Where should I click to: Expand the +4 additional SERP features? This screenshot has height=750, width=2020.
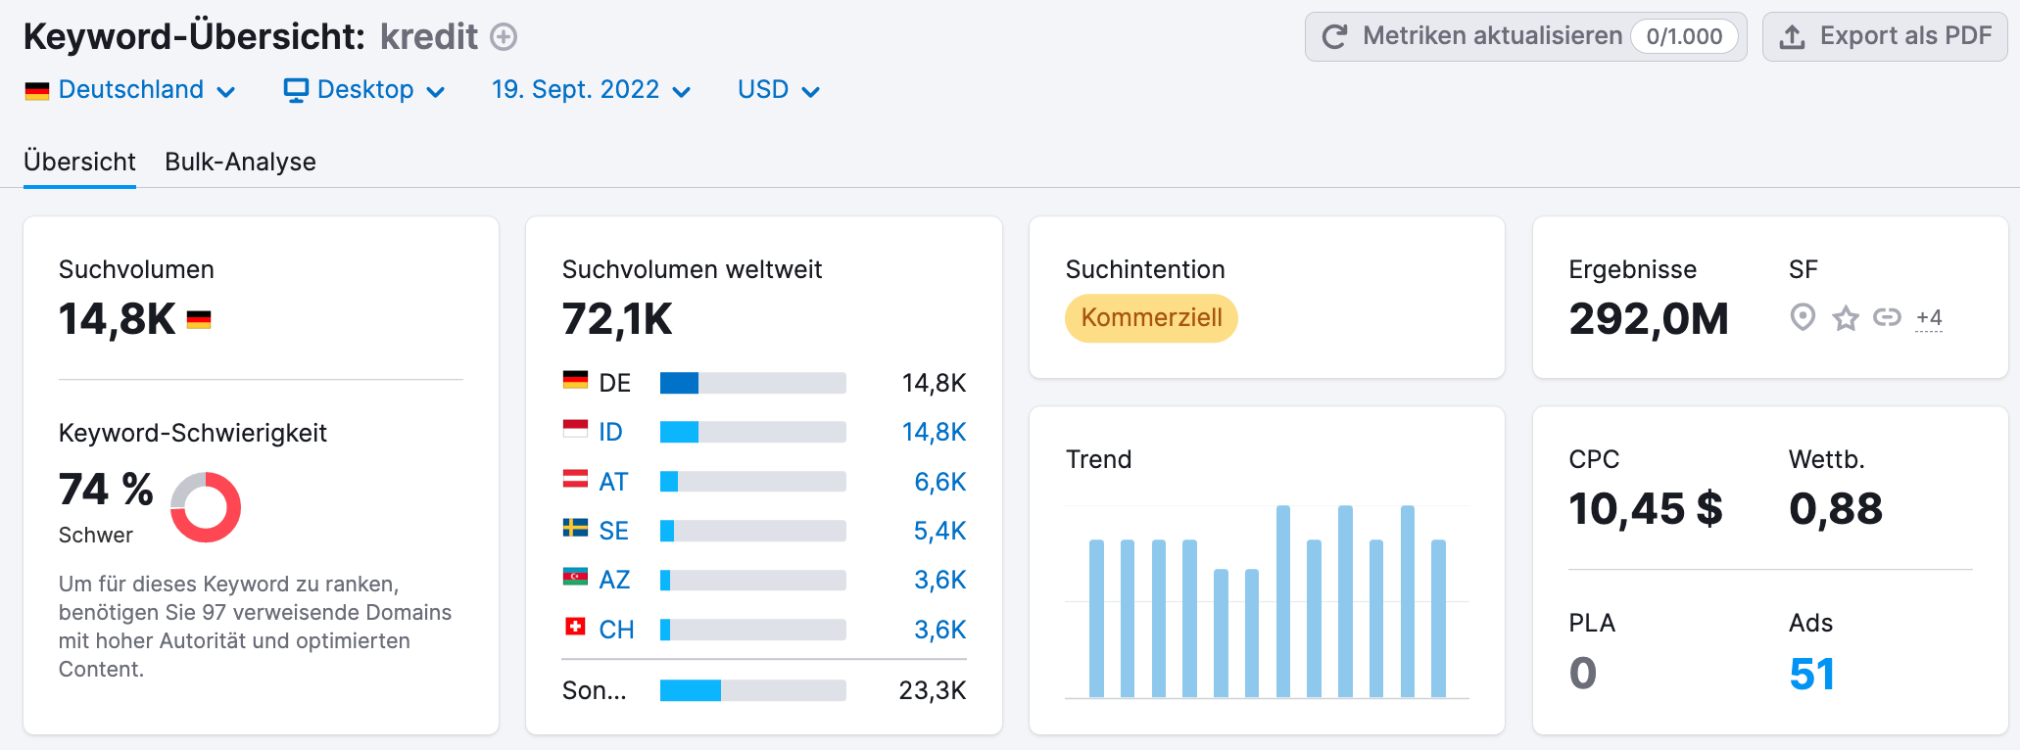1929,318
